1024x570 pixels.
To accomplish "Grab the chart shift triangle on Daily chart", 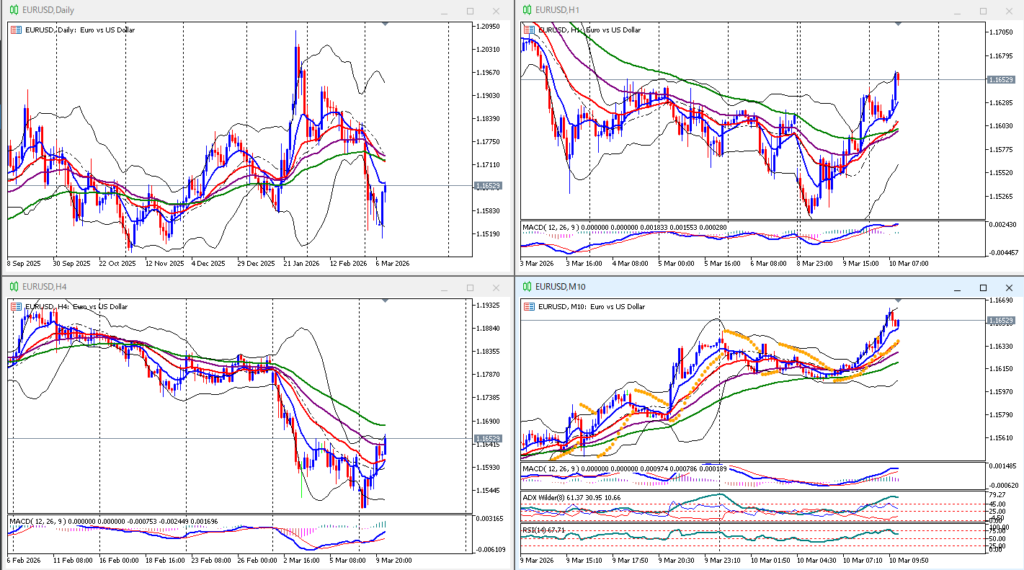I will point(385,23).
